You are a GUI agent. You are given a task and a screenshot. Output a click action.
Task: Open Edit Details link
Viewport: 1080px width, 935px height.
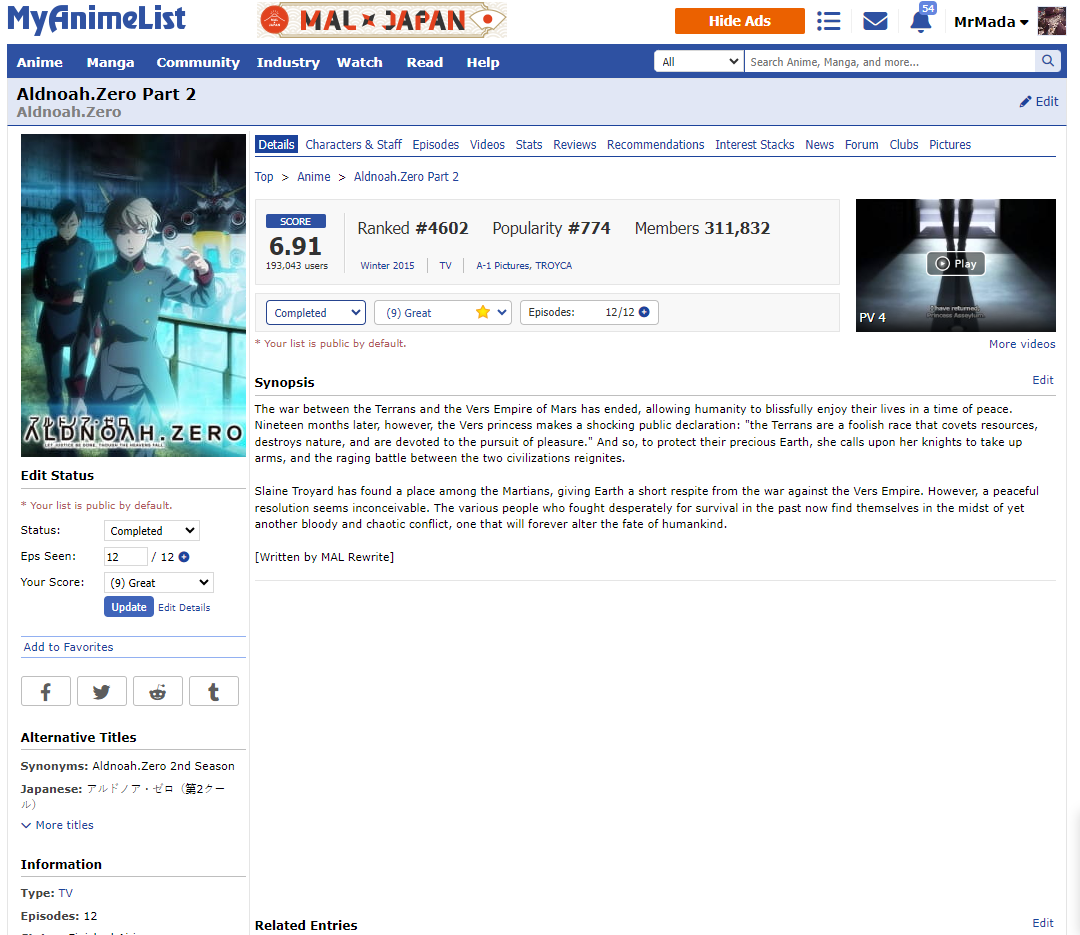(x=184, y=608)
